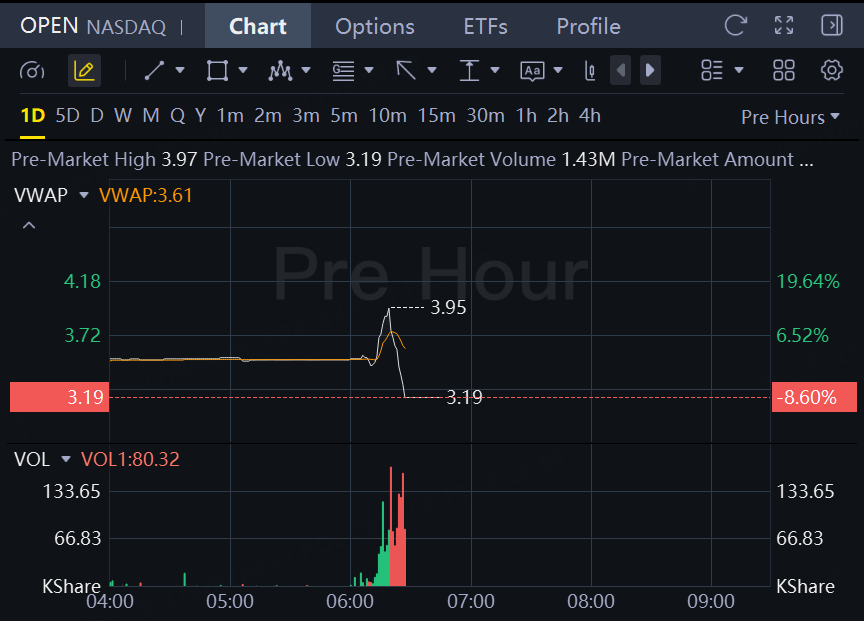Click the OPEN ticker symbol
Image resolution: width=864 pixels, height=621 pixels.
[x=49, y=26]
